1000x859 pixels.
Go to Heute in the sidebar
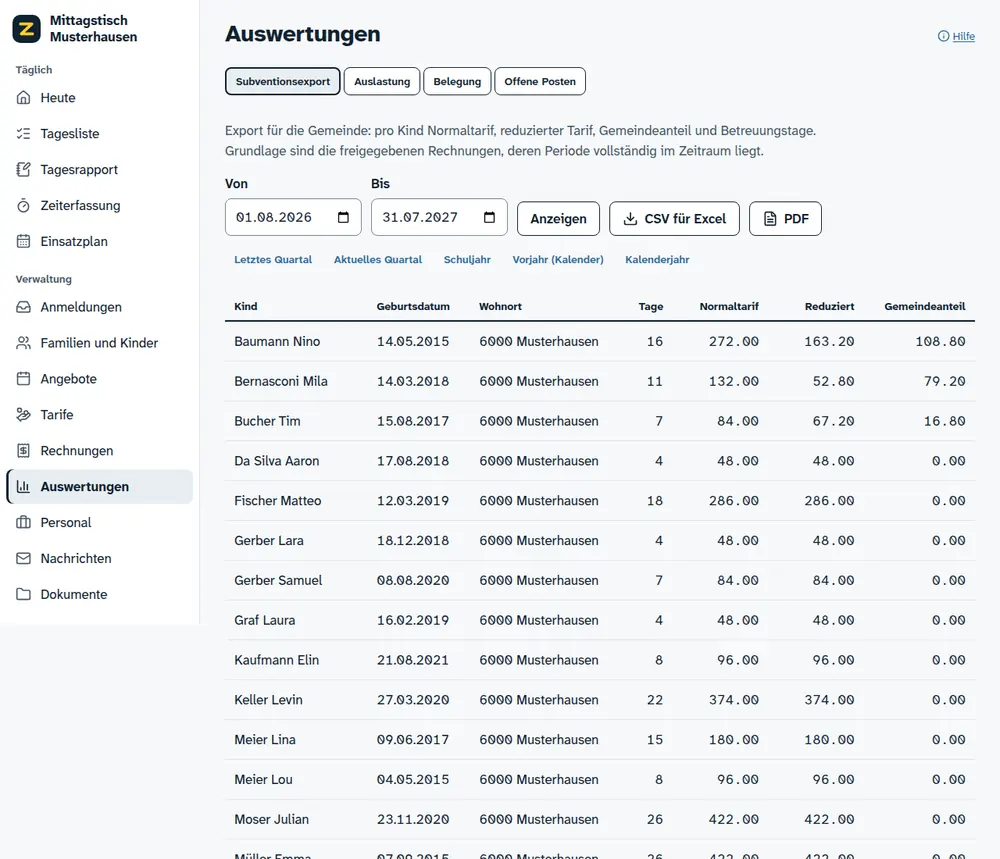click(99, 98)
